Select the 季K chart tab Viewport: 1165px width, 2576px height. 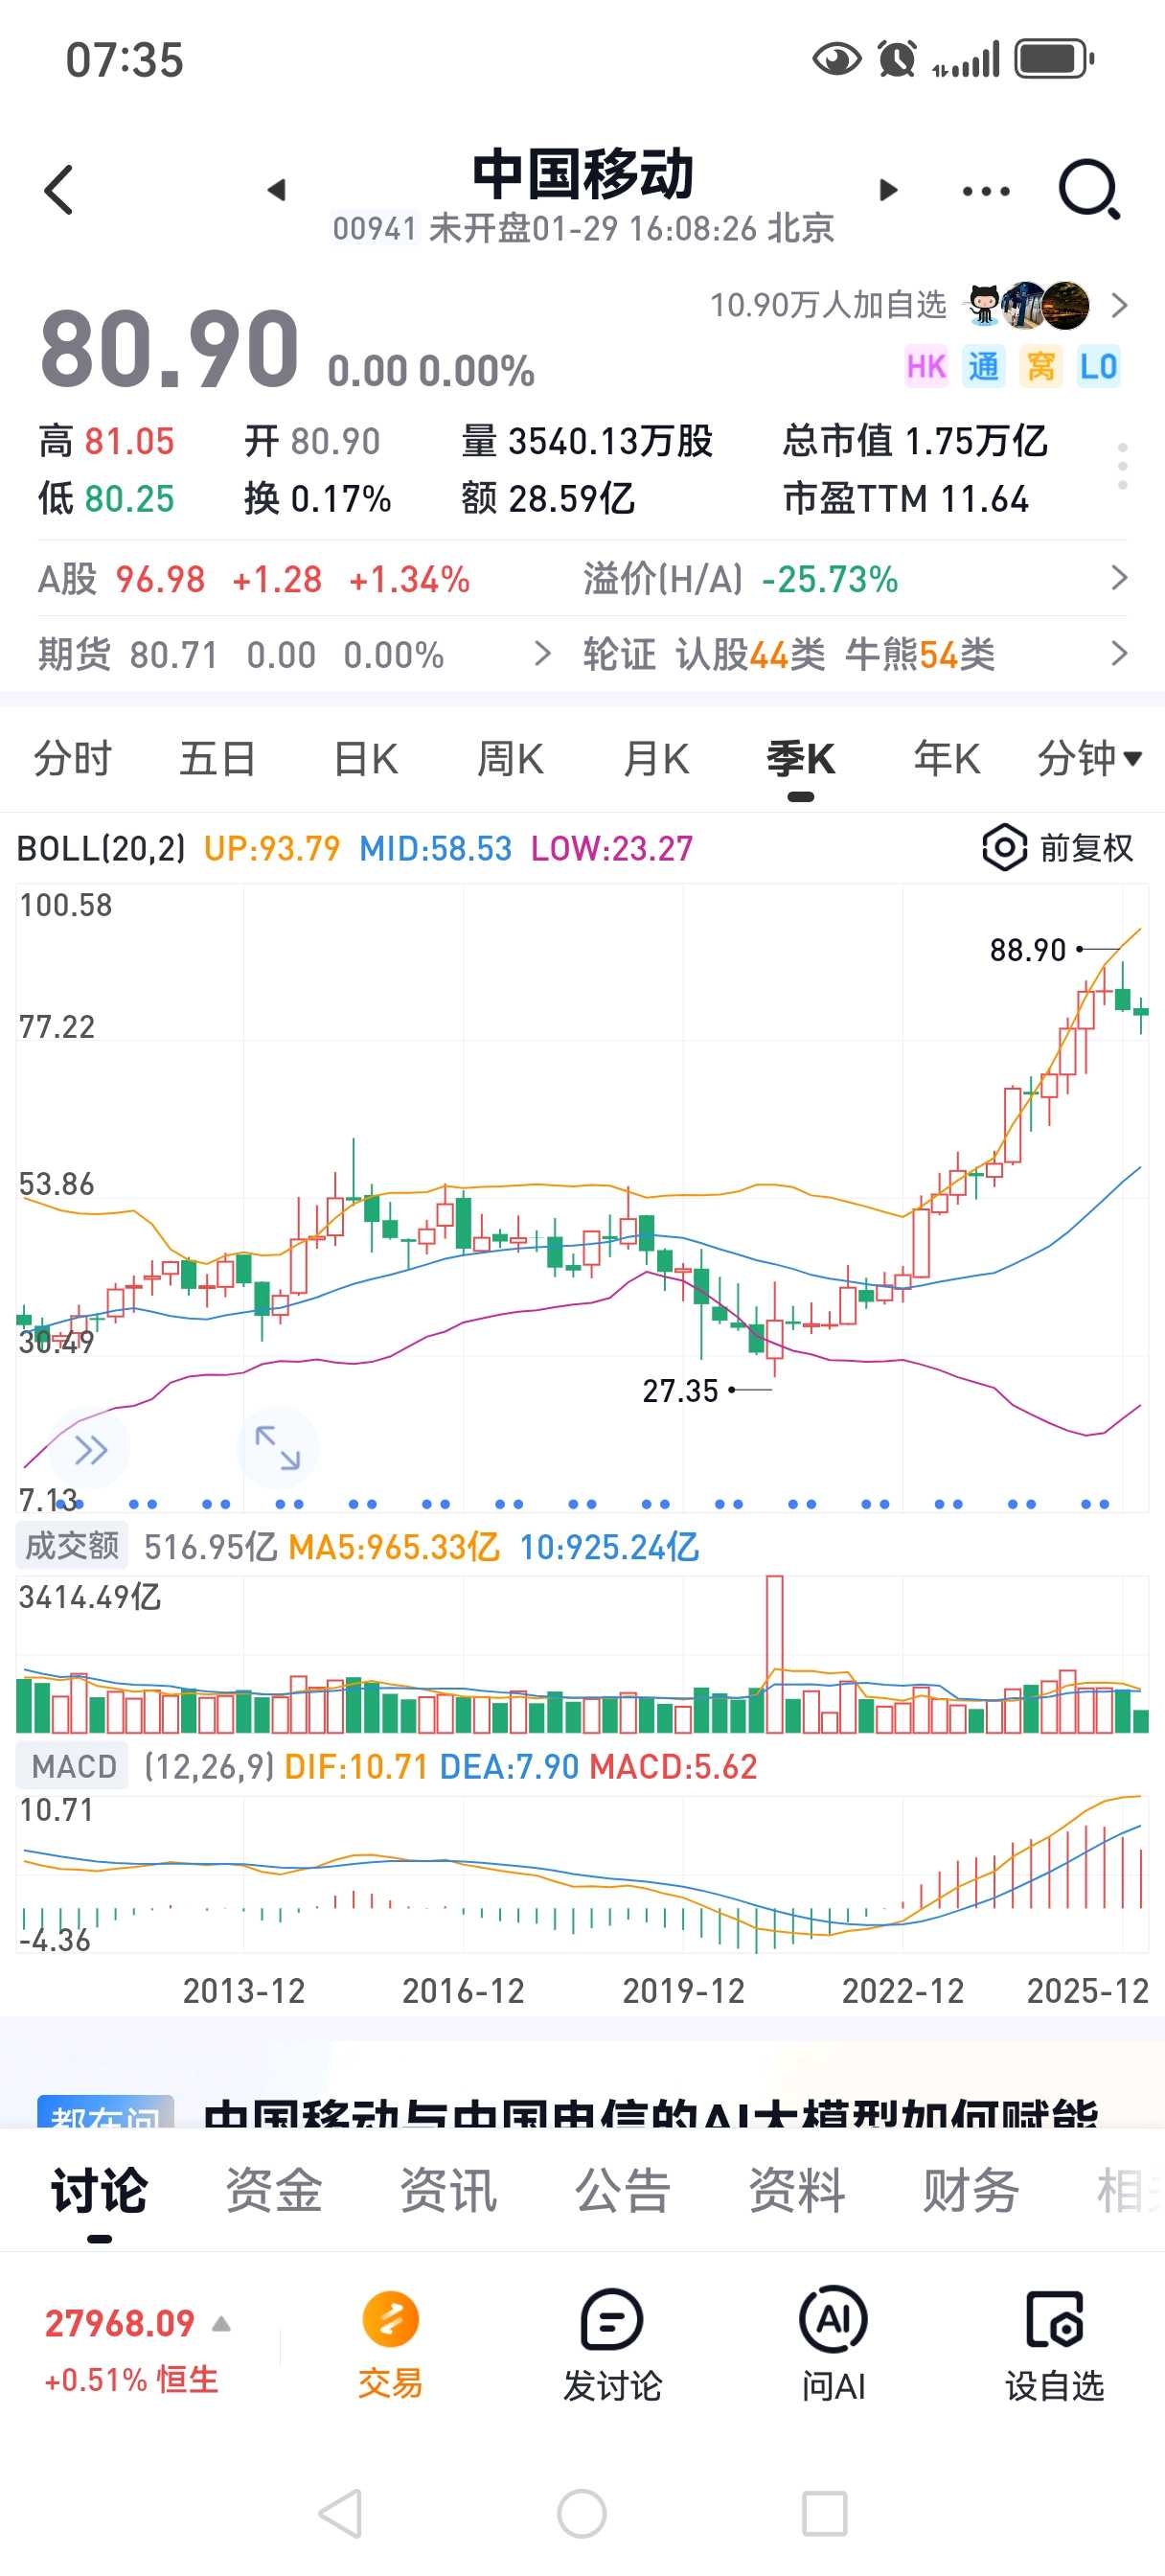click(801, 759)
